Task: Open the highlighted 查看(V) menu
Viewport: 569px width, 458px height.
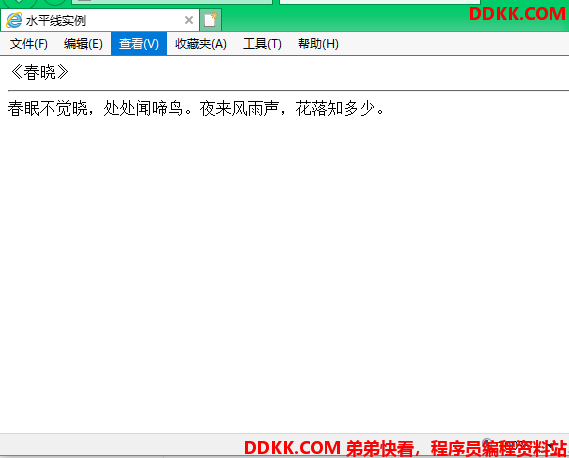Action: point(139,44)
